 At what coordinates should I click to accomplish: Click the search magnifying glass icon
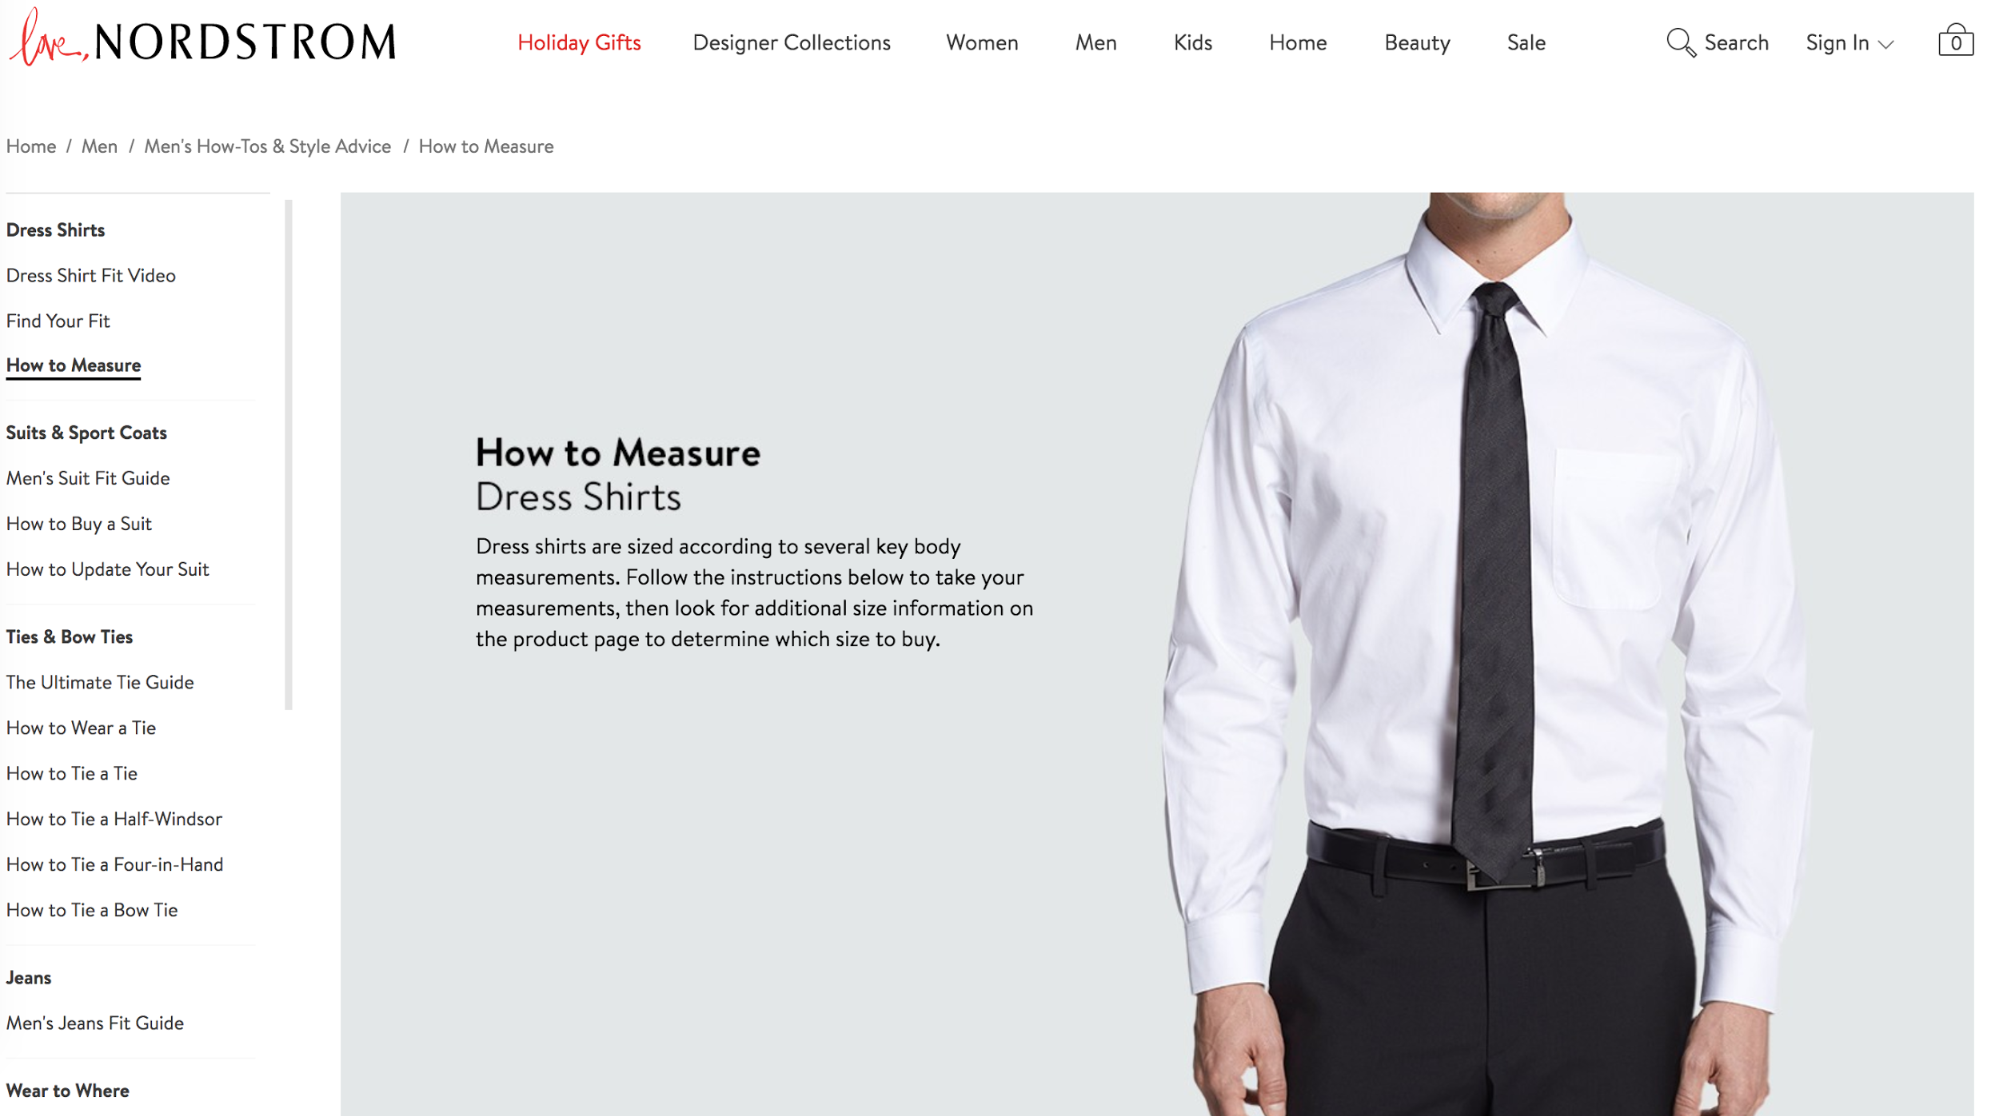1678,43
